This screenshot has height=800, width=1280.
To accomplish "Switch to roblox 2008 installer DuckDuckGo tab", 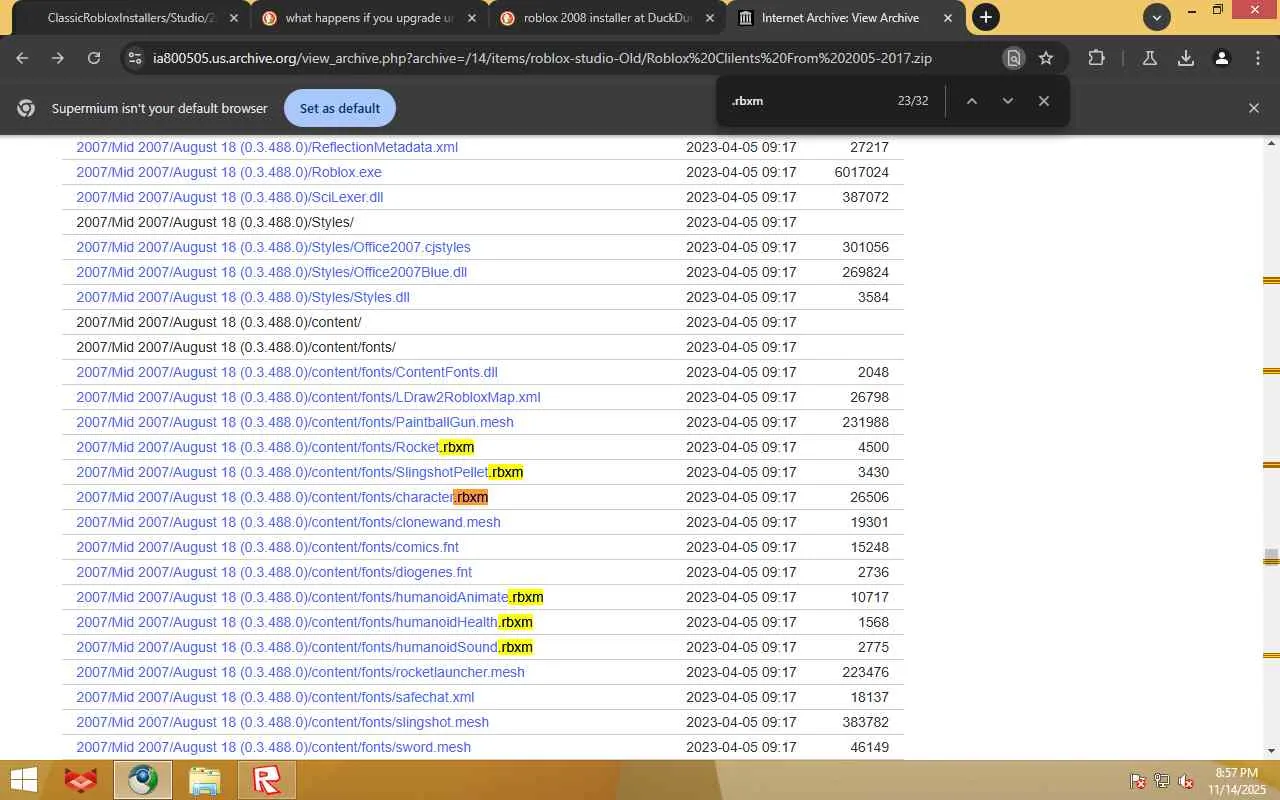I will pos(606,18).
